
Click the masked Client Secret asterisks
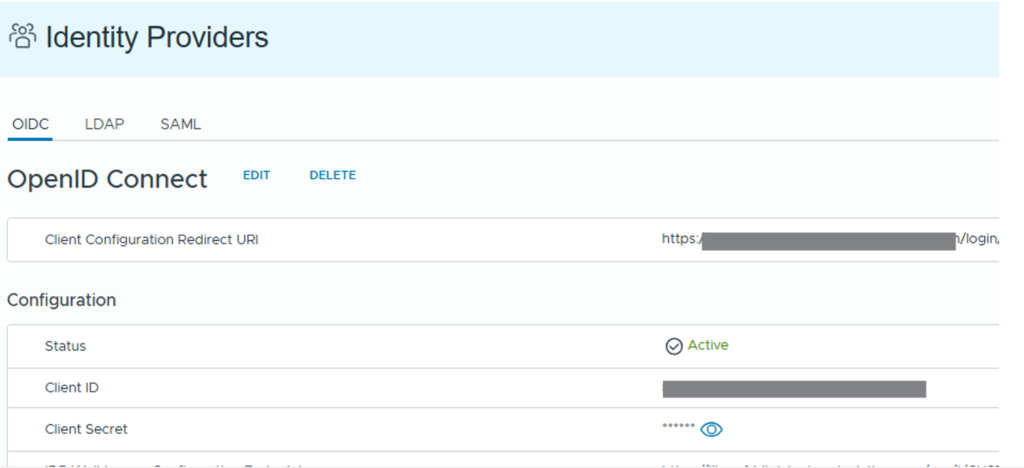(678, 427)
